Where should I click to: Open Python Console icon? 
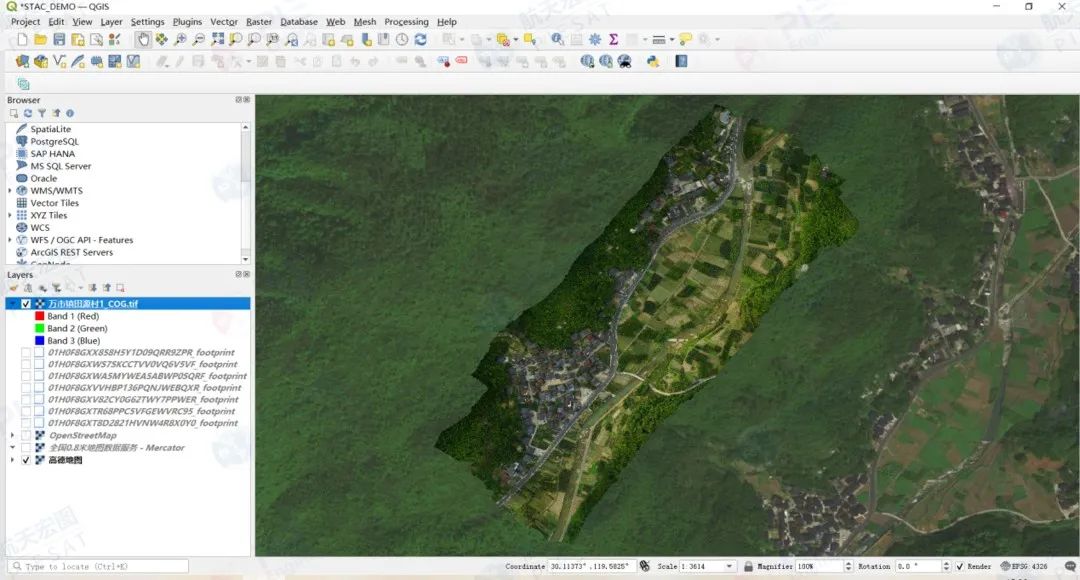point(653,61)
